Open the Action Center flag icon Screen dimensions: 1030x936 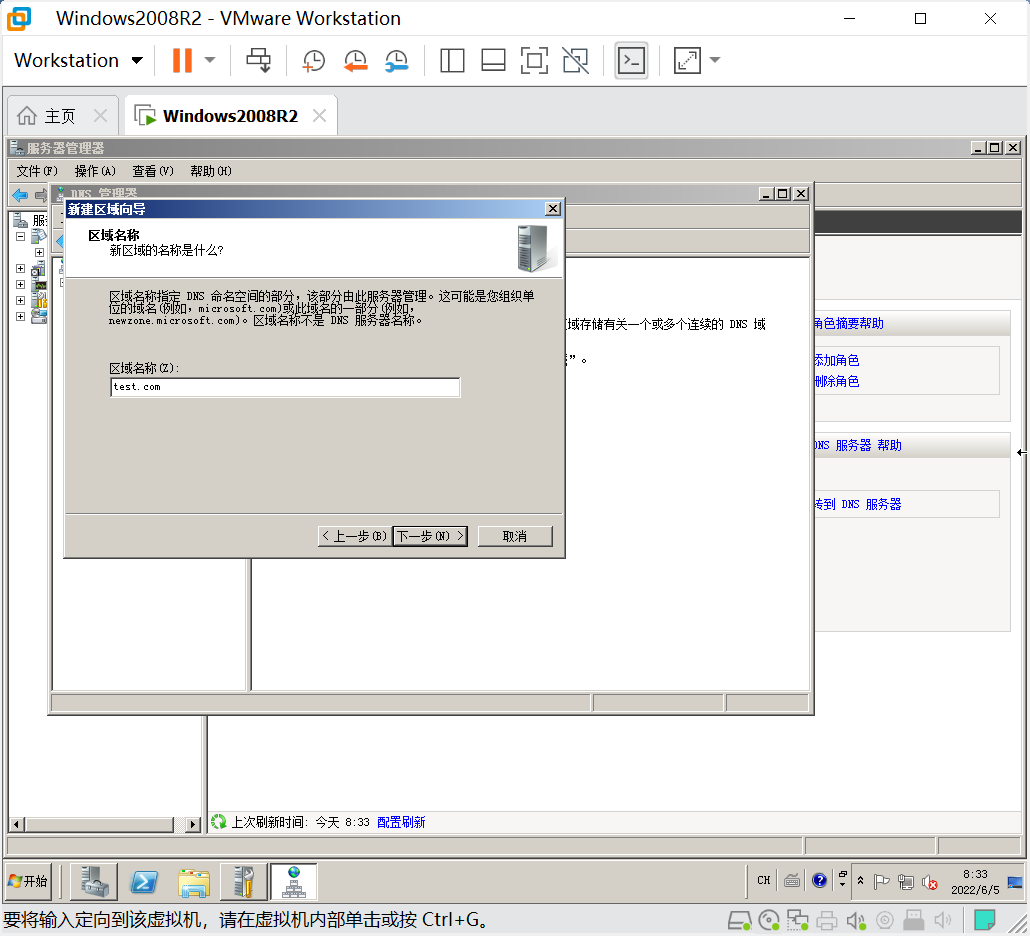pos(882,881)
